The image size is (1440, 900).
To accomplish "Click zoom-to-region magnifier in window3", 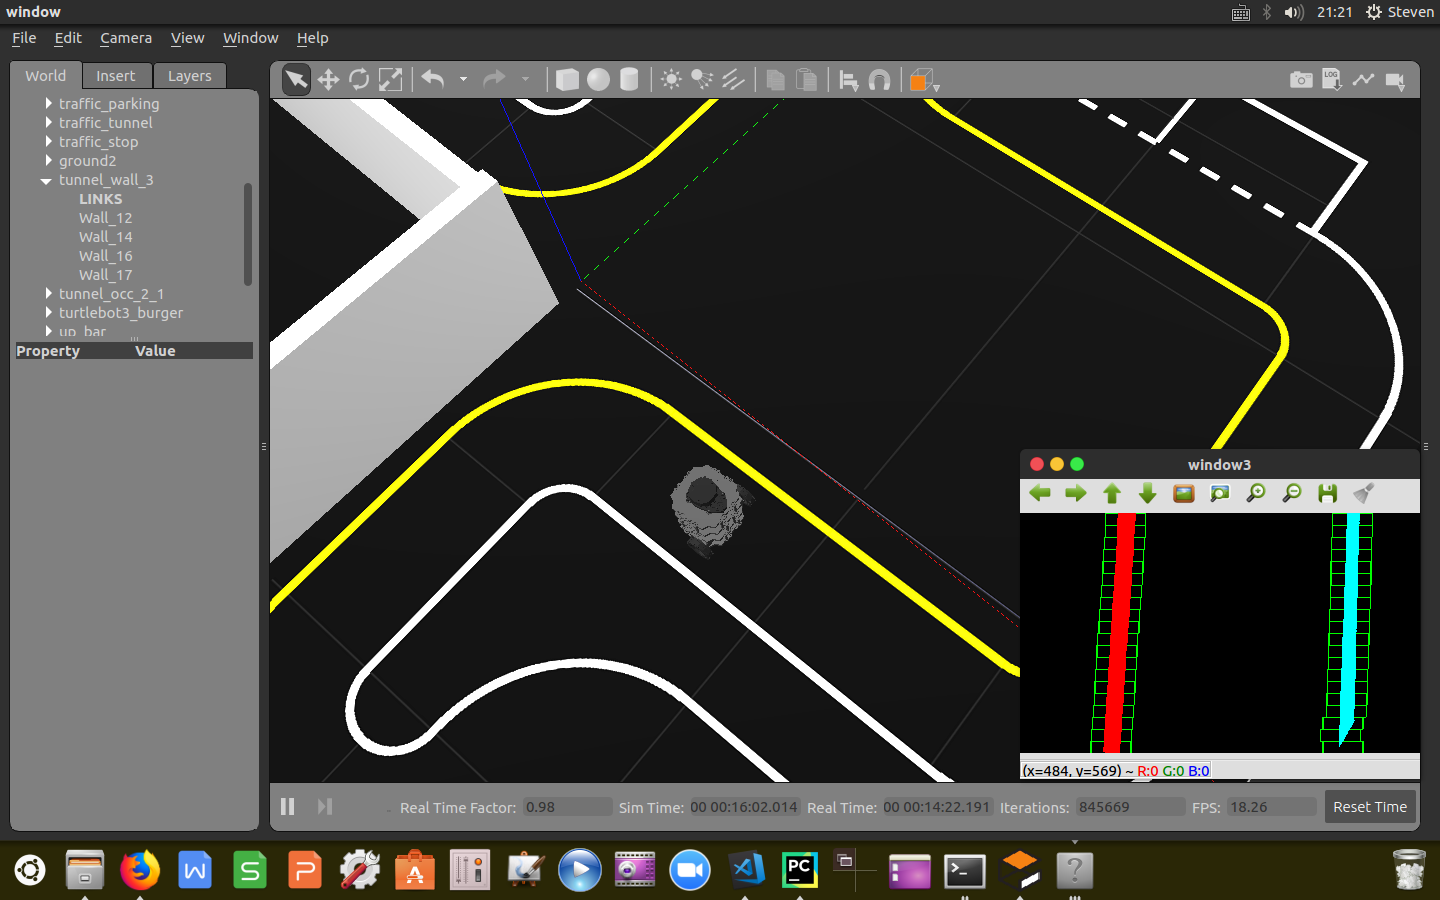I will [x=1220, y=493].
